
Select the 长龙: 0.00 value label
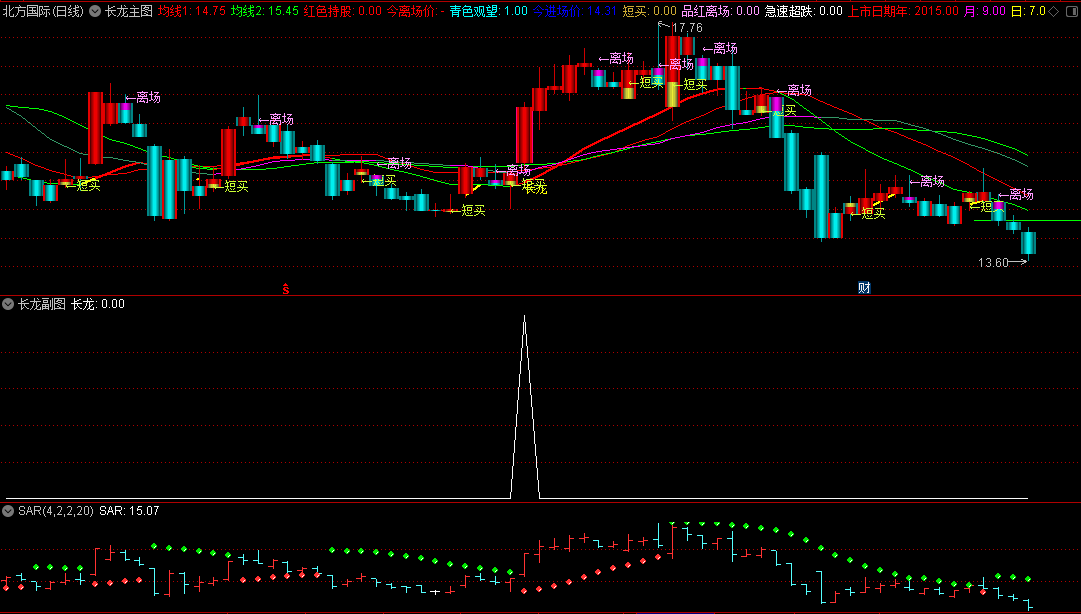click(x=98, y=304)
